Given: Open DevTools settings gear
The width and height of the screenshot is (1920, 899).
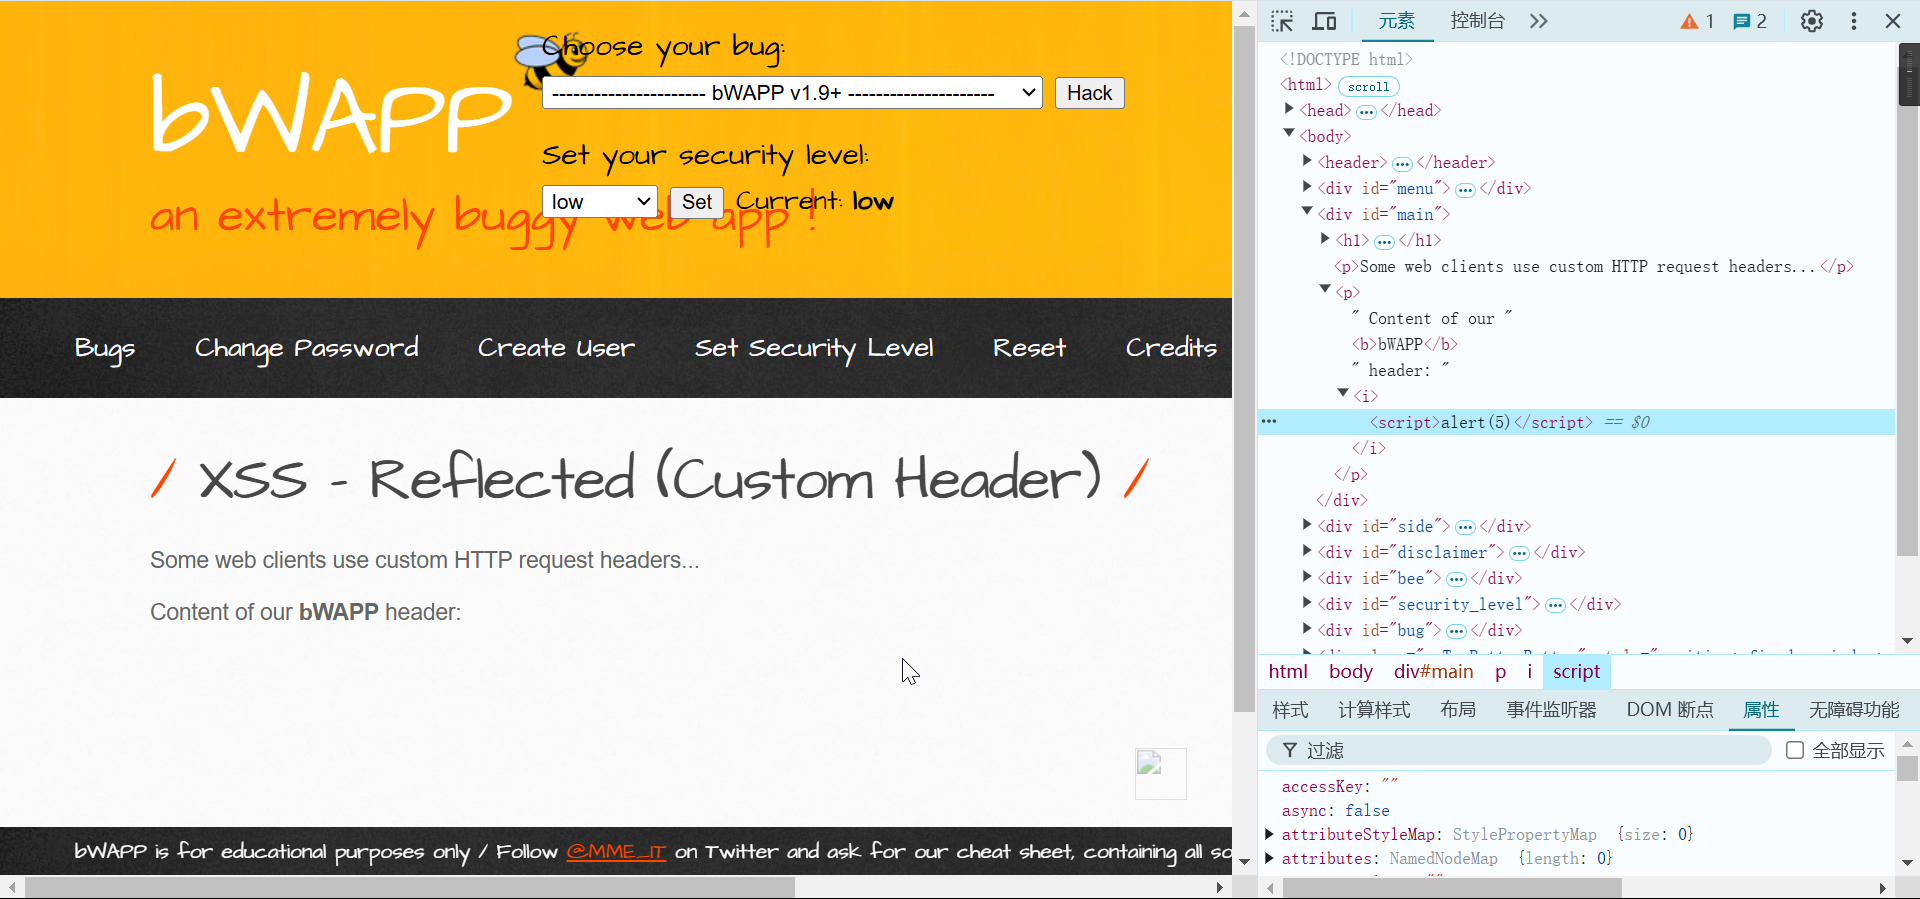Looking at the screenshot, I should [x=1811, y=21].
